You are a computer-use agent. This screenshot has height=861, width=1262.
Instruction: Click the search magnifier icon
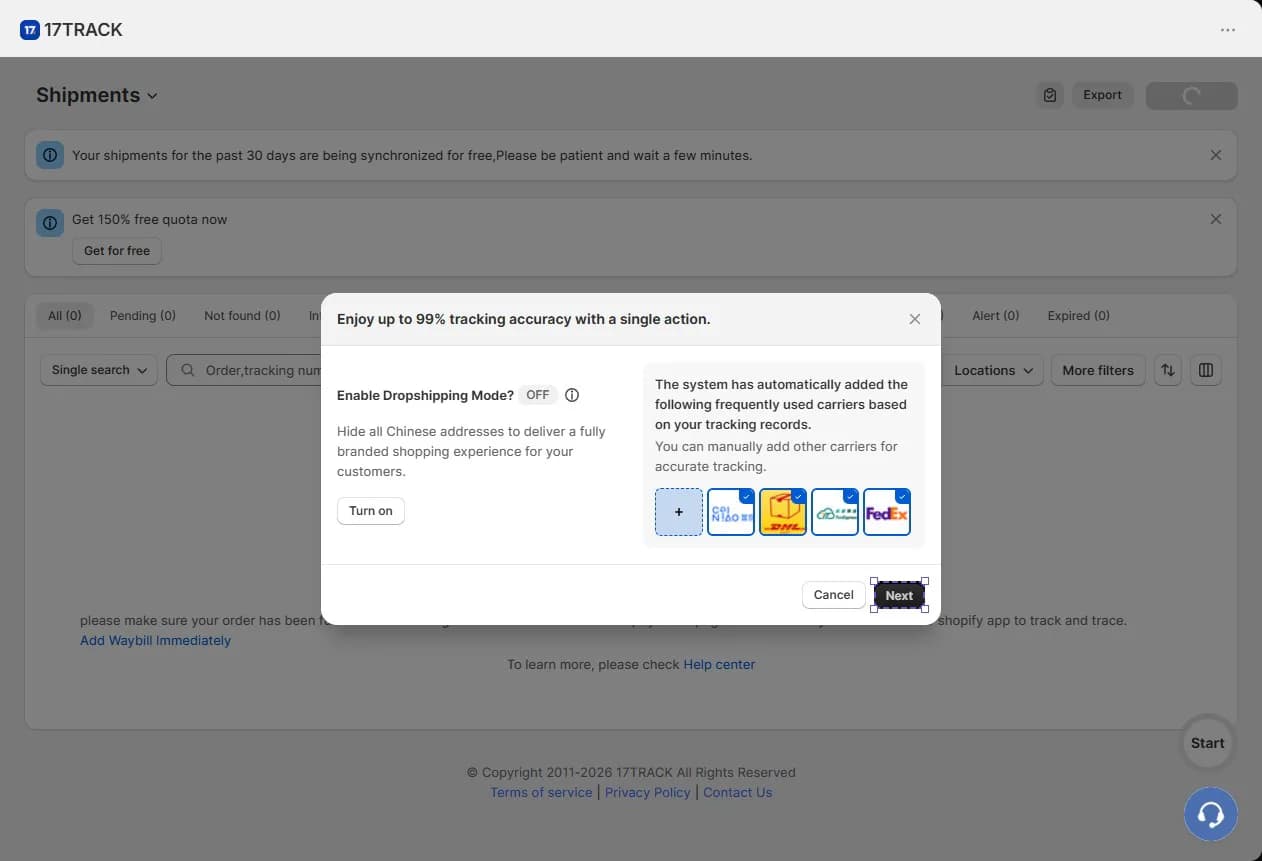[187, 370]
